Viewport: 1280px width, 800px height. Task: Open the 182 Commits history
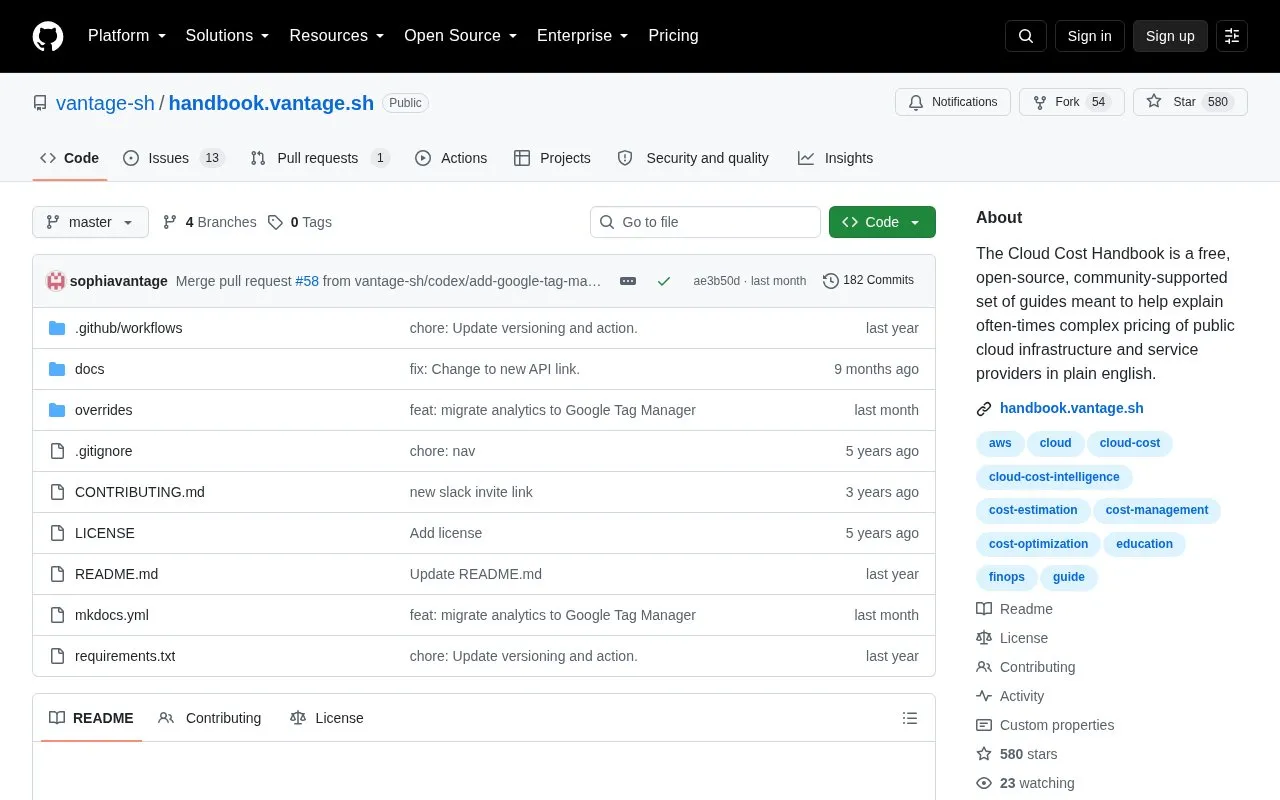[868, 281]
